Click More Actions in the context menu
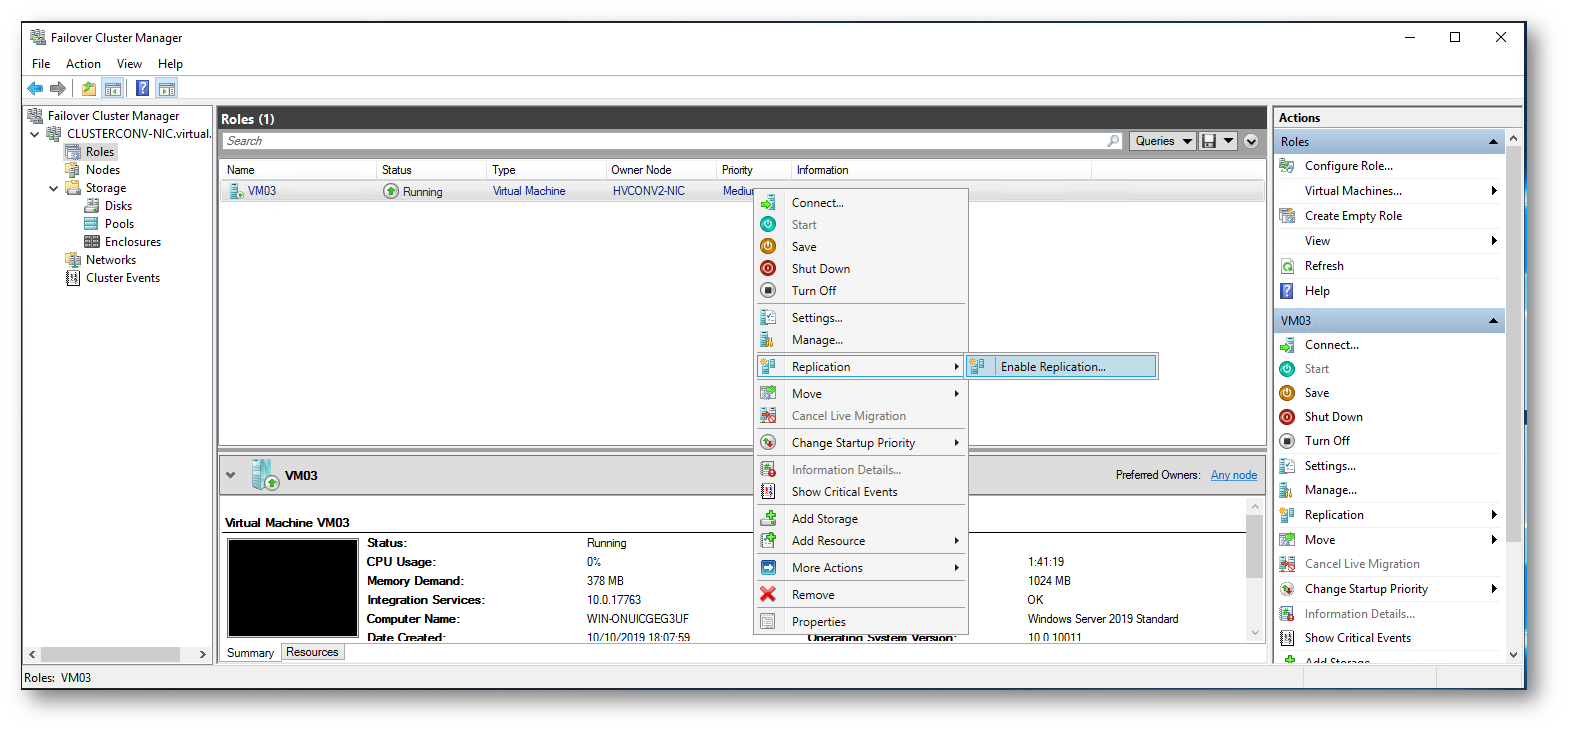Viewport: 1569px width, 732px height. point(861,568)
